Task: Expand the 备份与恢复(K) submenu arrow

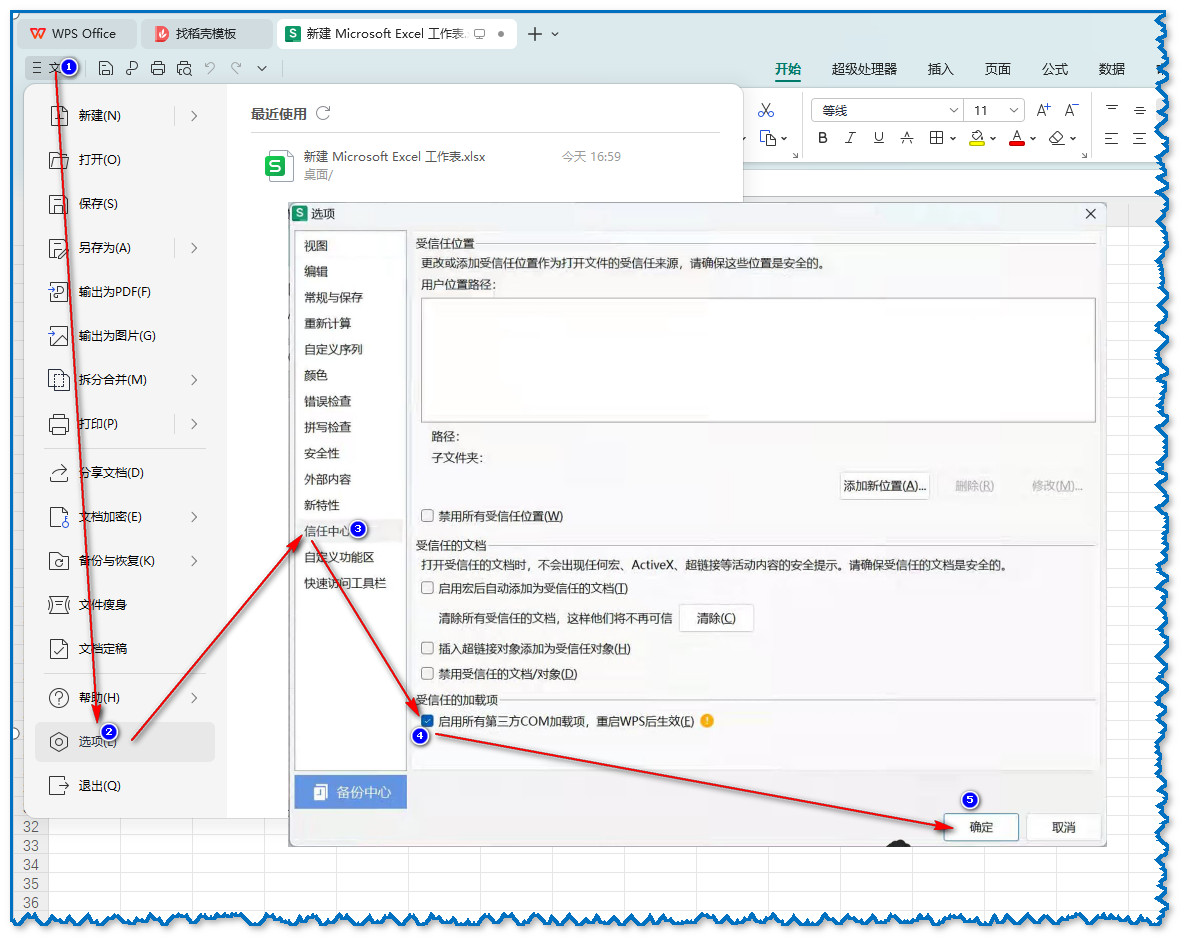Action: (194, 560)
